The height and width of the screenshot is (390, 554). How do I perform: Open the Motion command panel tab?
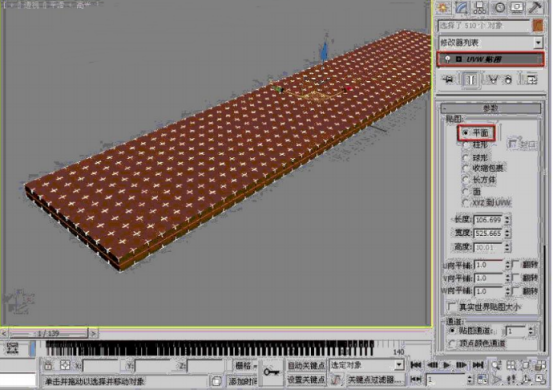[x=499, y=7]
